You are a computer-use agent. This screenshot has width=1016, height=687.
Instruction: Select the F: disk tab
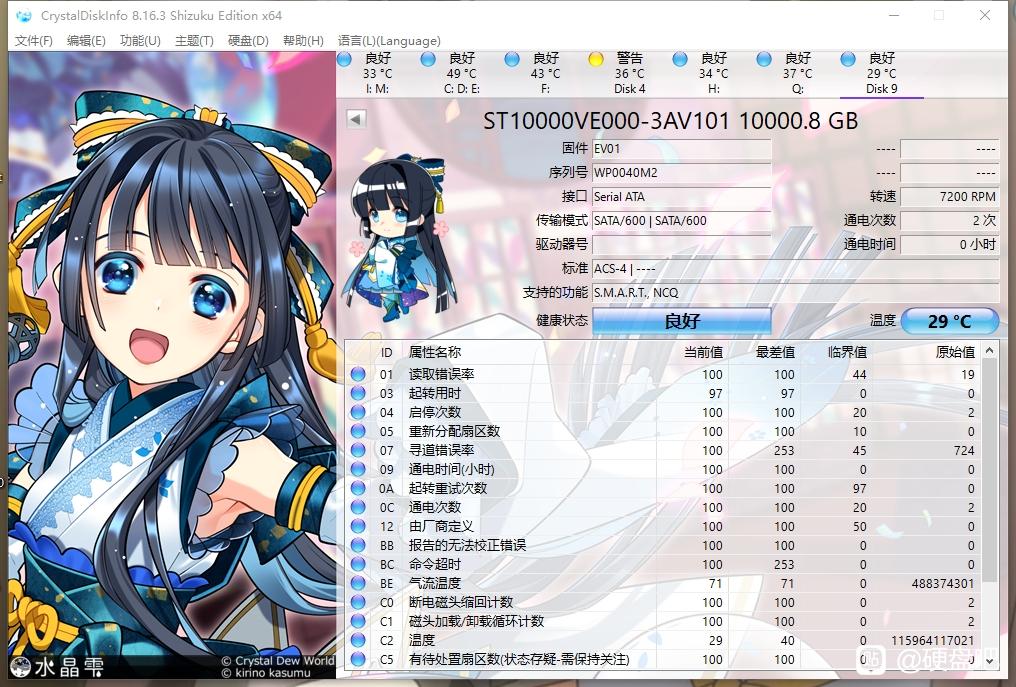click(x=545, y=73)
